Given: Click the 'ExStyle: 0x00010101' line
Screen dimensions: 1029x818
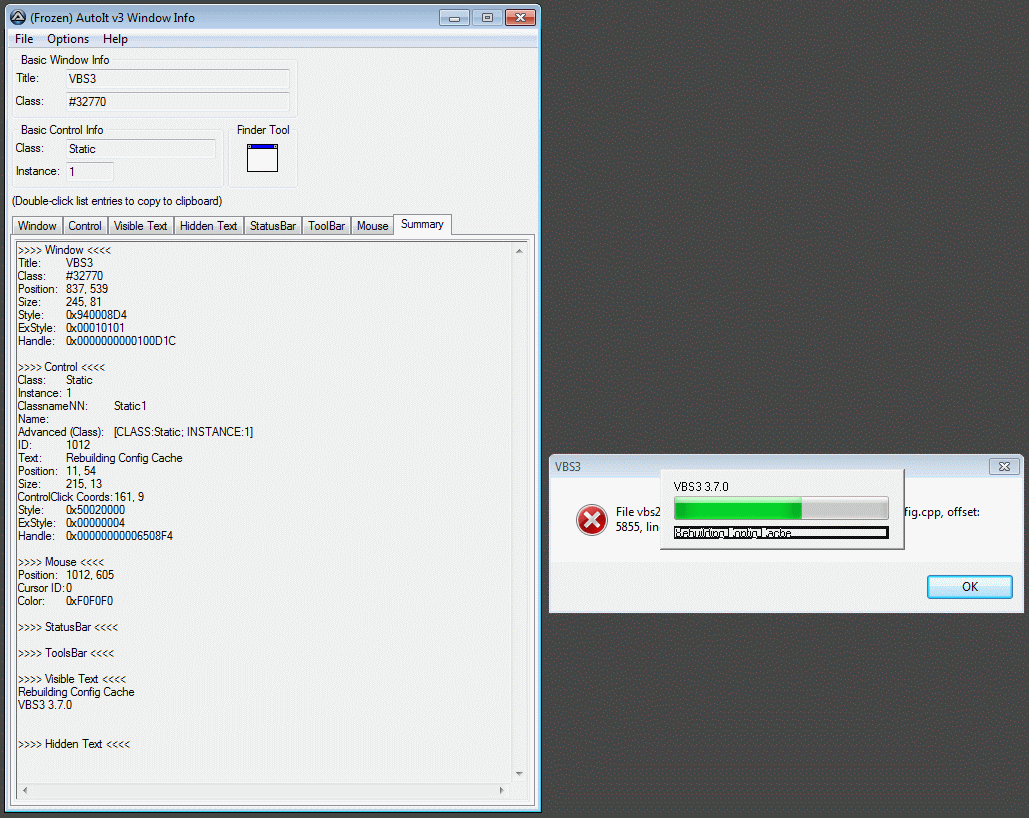Looking at the screenshot, I should (x=71, y=328).
